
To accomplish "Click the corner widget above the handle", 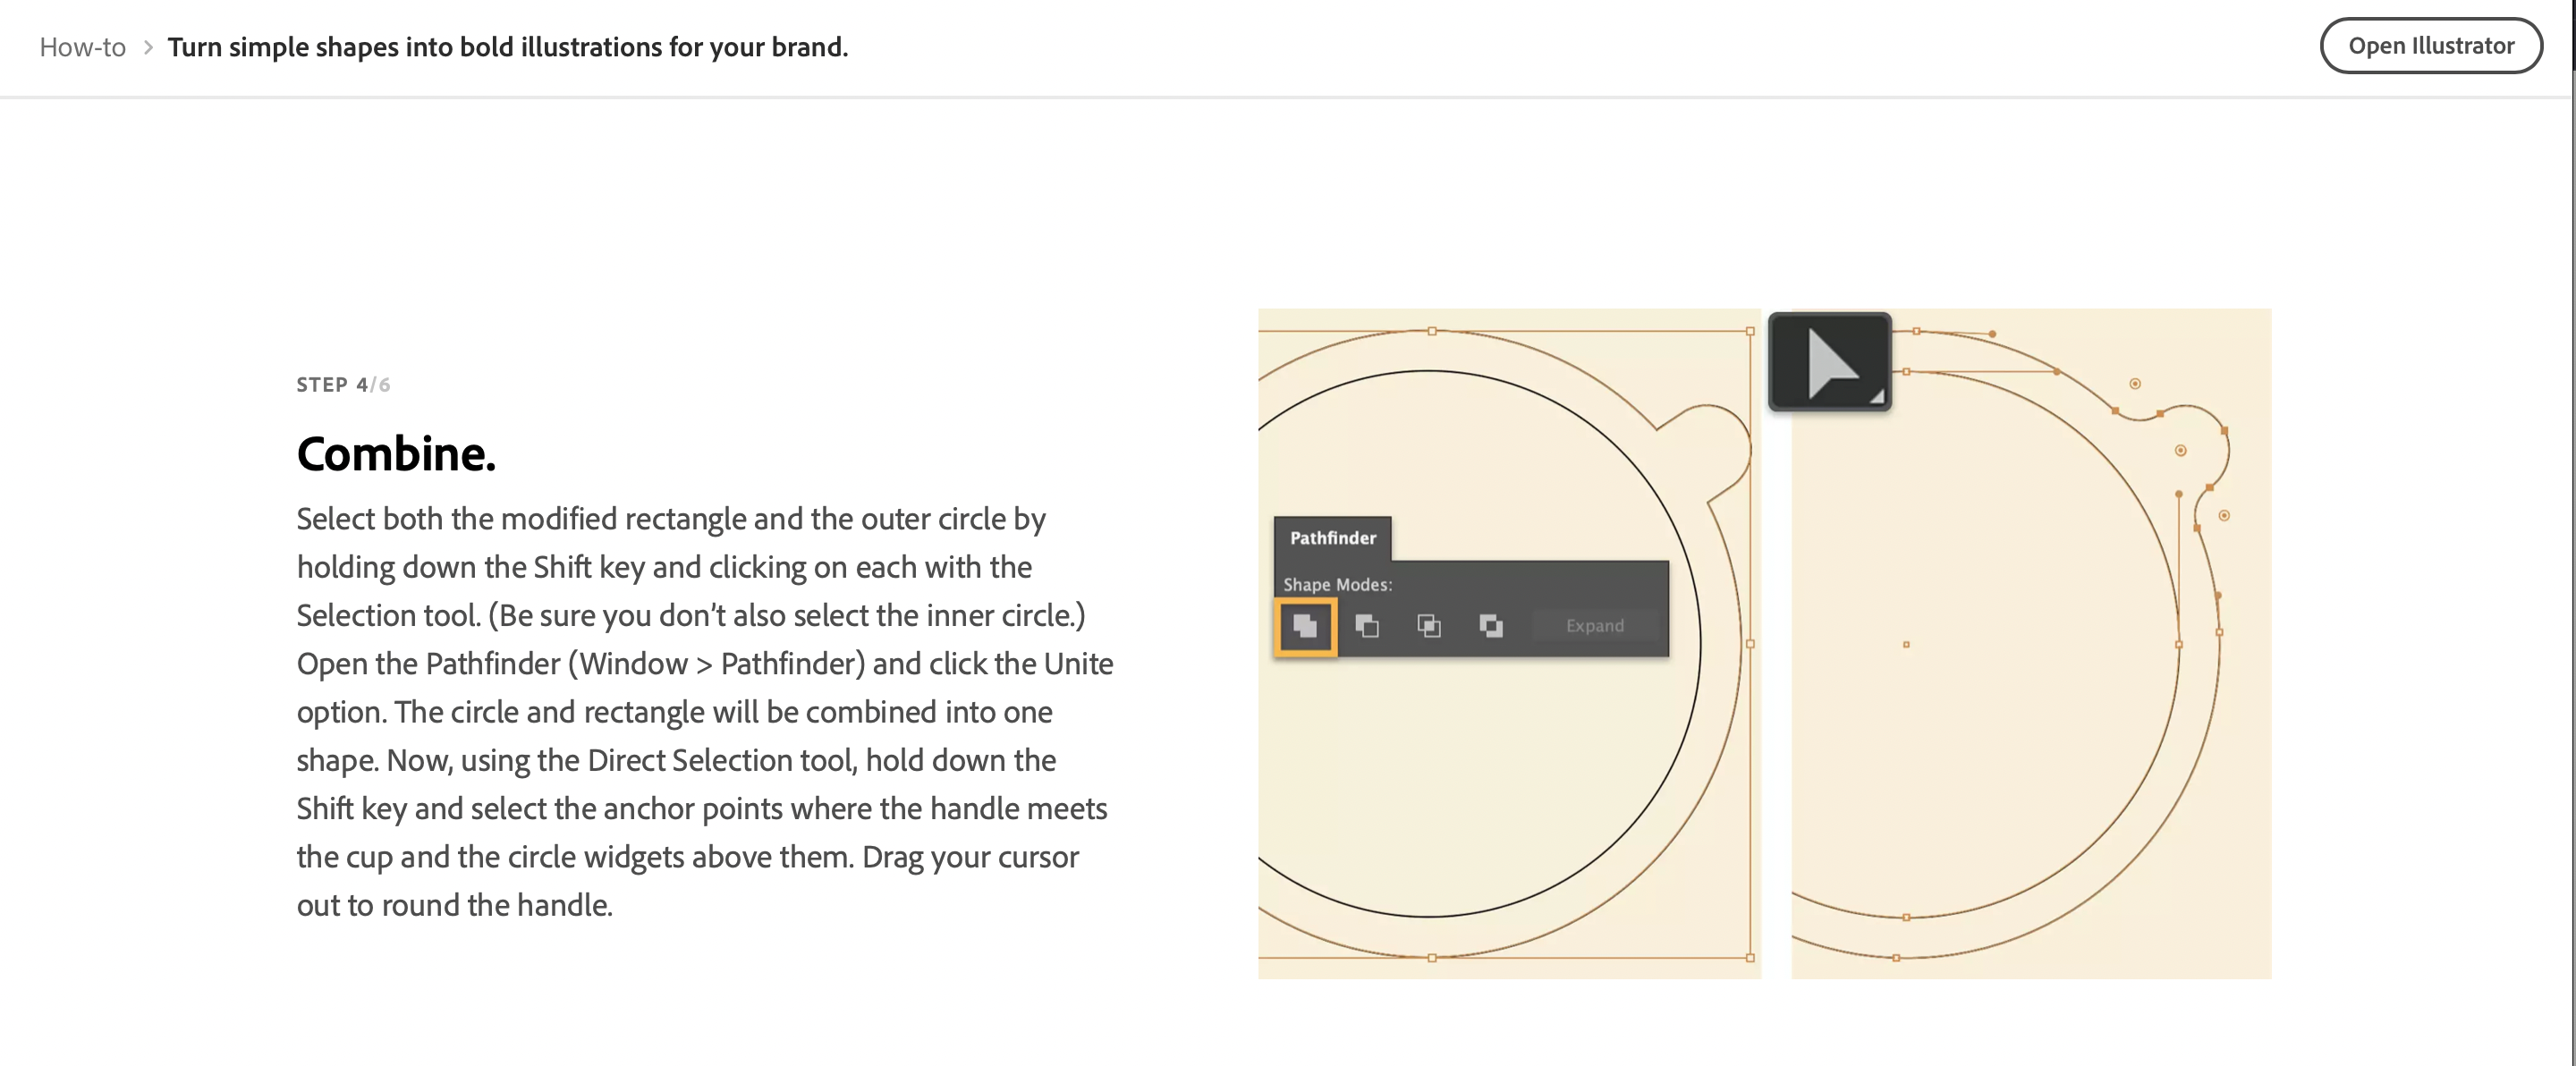I will [2135, 384].
